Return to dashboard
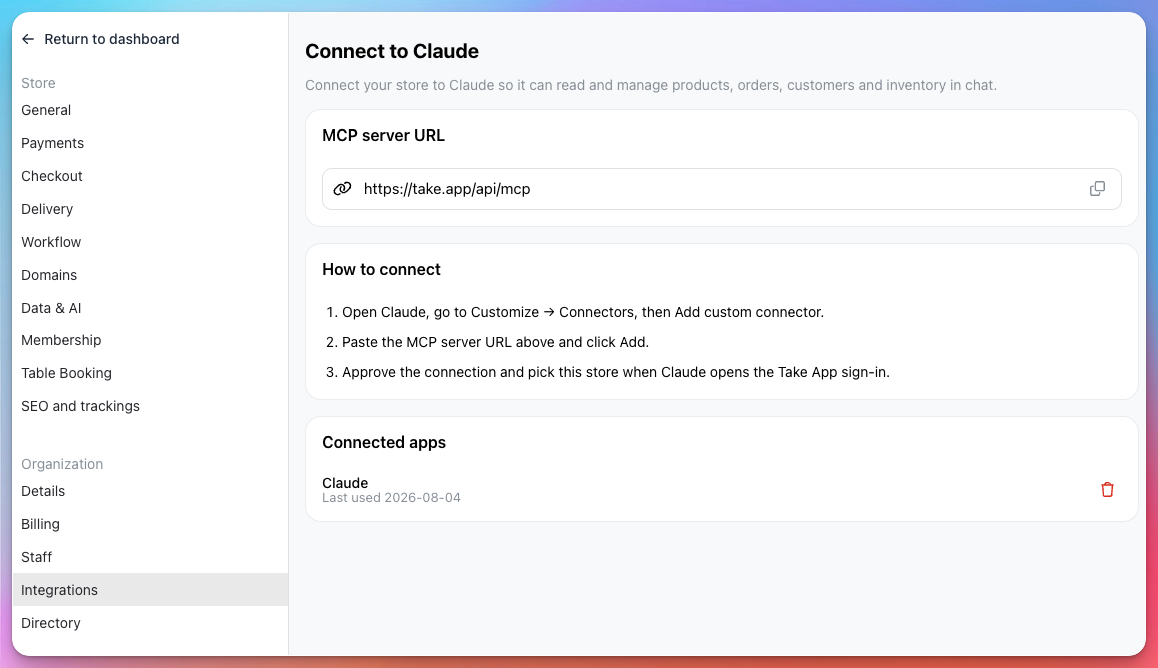The width and height of the screenshot is (1158, 668). tap(112, 39)
